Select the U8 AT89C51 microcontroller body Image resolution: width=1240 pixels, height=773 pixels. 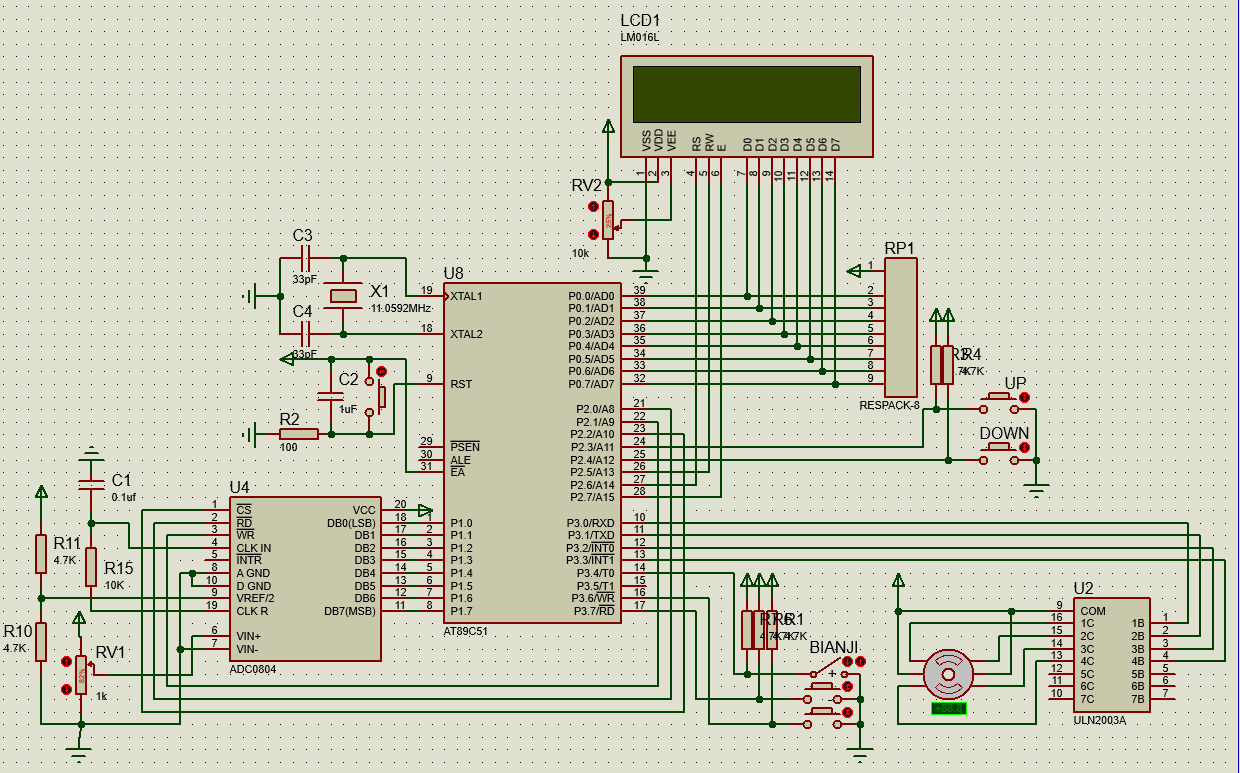tap(533, 453)
